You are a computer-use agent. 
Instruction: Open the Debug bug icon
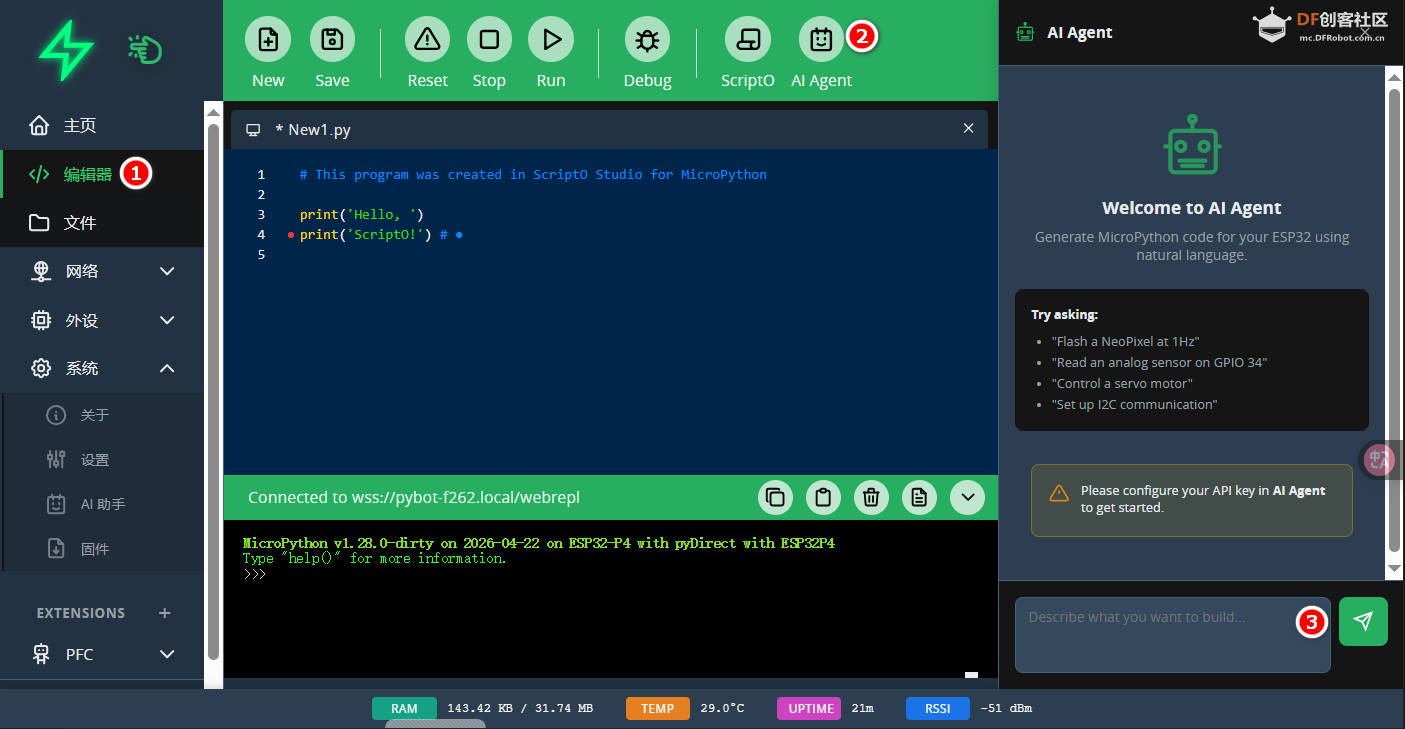tap(647, 40)
